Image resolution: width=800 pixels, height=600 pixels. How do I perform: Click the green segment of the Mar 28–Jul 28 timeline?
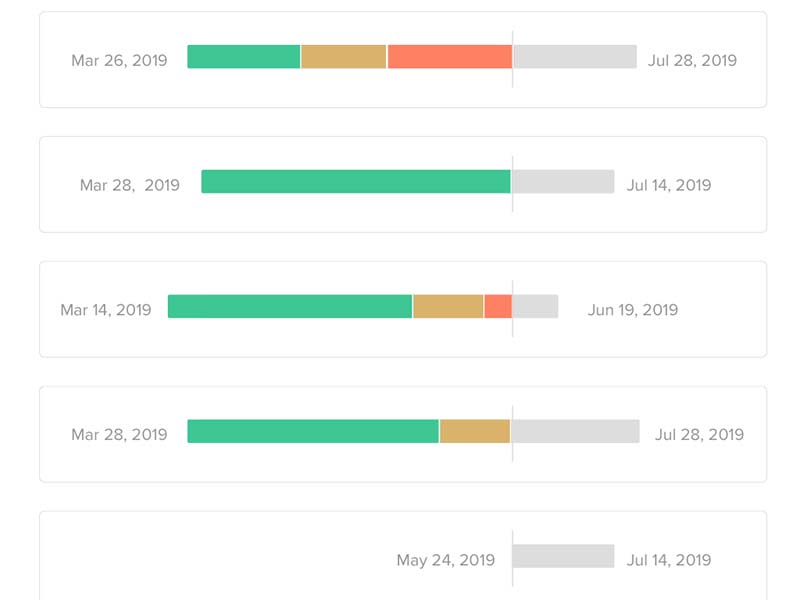pyautogui.click(x=313, y=431)
